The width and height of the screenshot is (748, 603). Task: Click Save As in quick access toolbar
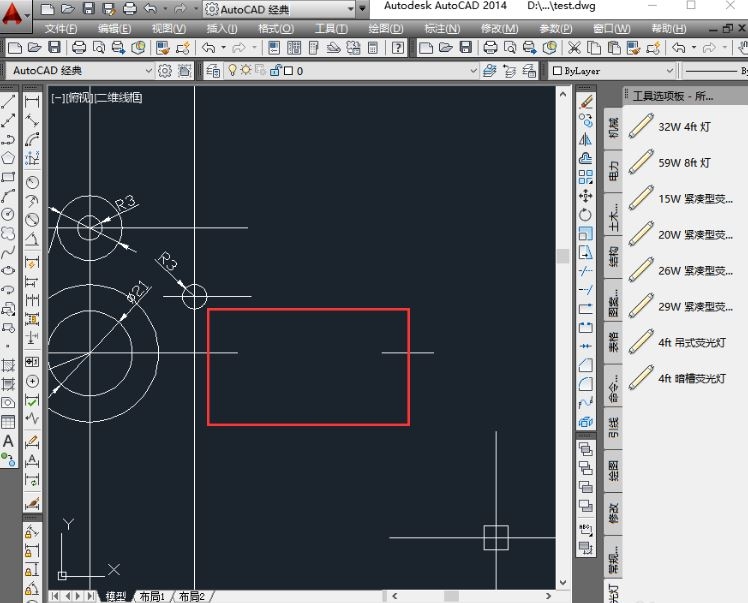(x=109, y=9)
